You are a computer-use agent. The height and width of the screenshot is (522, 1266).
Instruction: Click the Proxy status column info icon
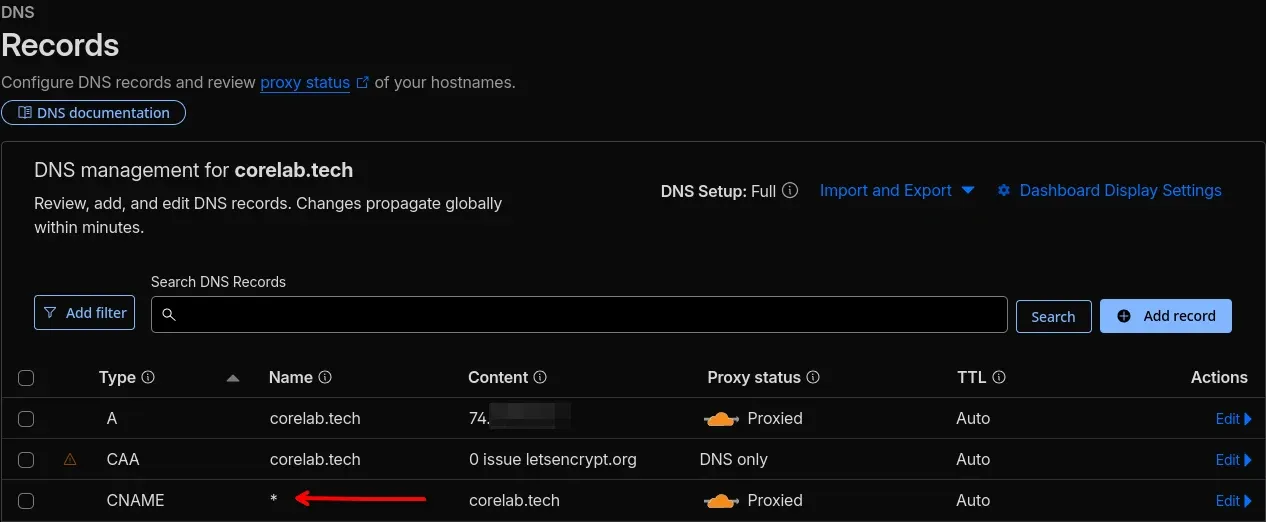(813, 378)
